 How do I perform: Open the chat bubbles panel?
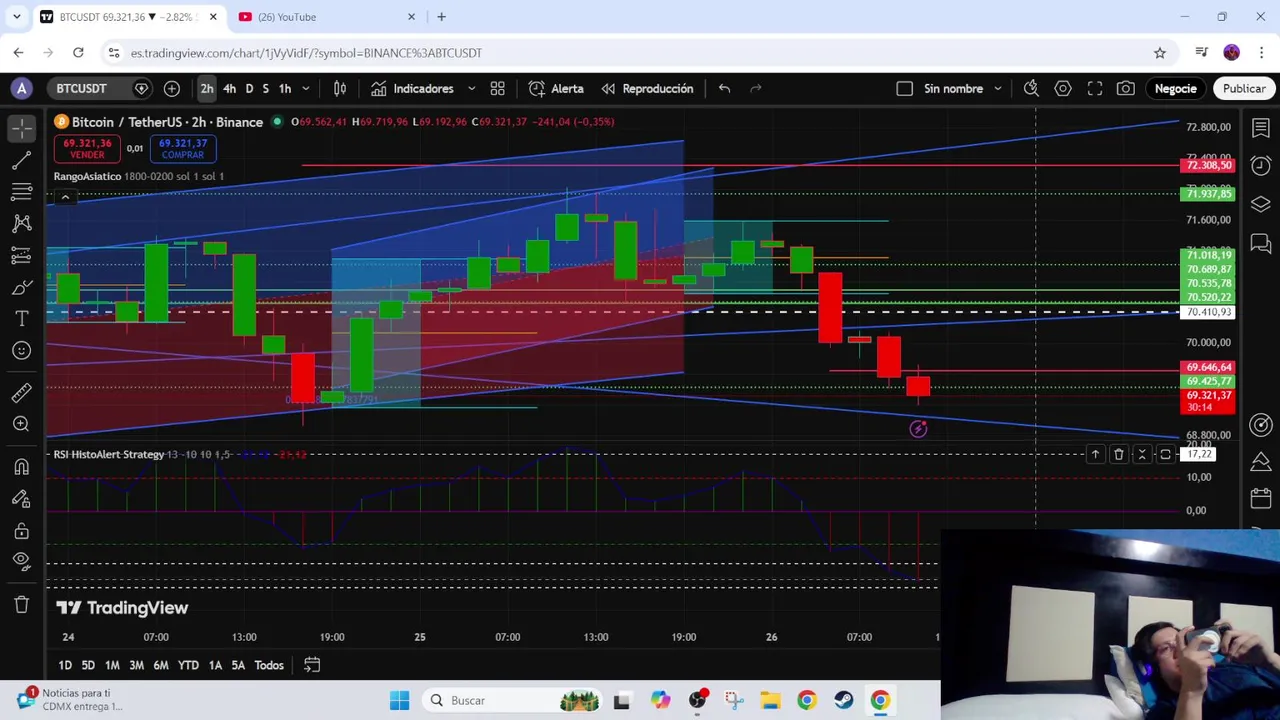(1261, 243)
